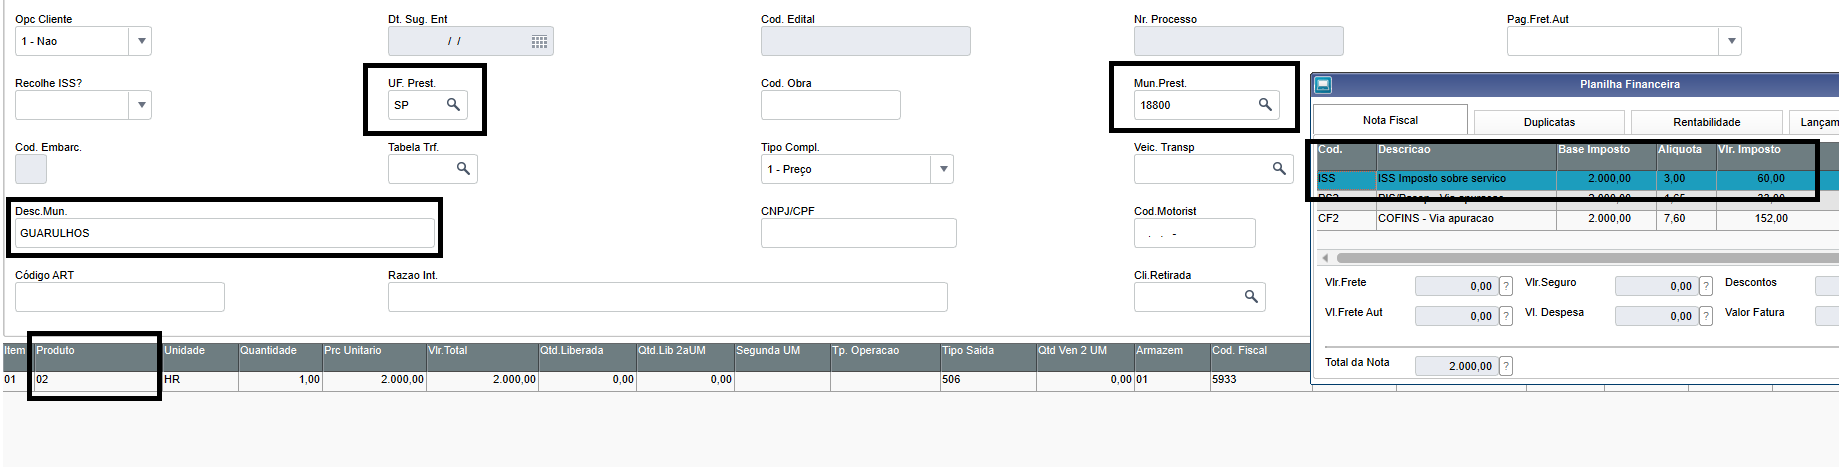Switch to Duplicatas tab

(1549, 122)
